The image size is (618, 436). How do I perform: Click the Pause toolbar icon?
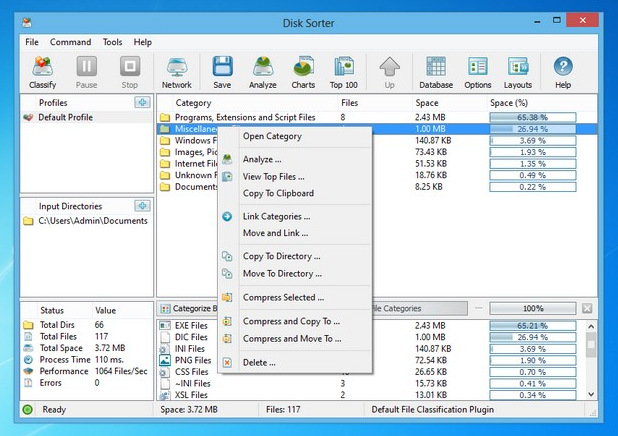click(86, 66)
